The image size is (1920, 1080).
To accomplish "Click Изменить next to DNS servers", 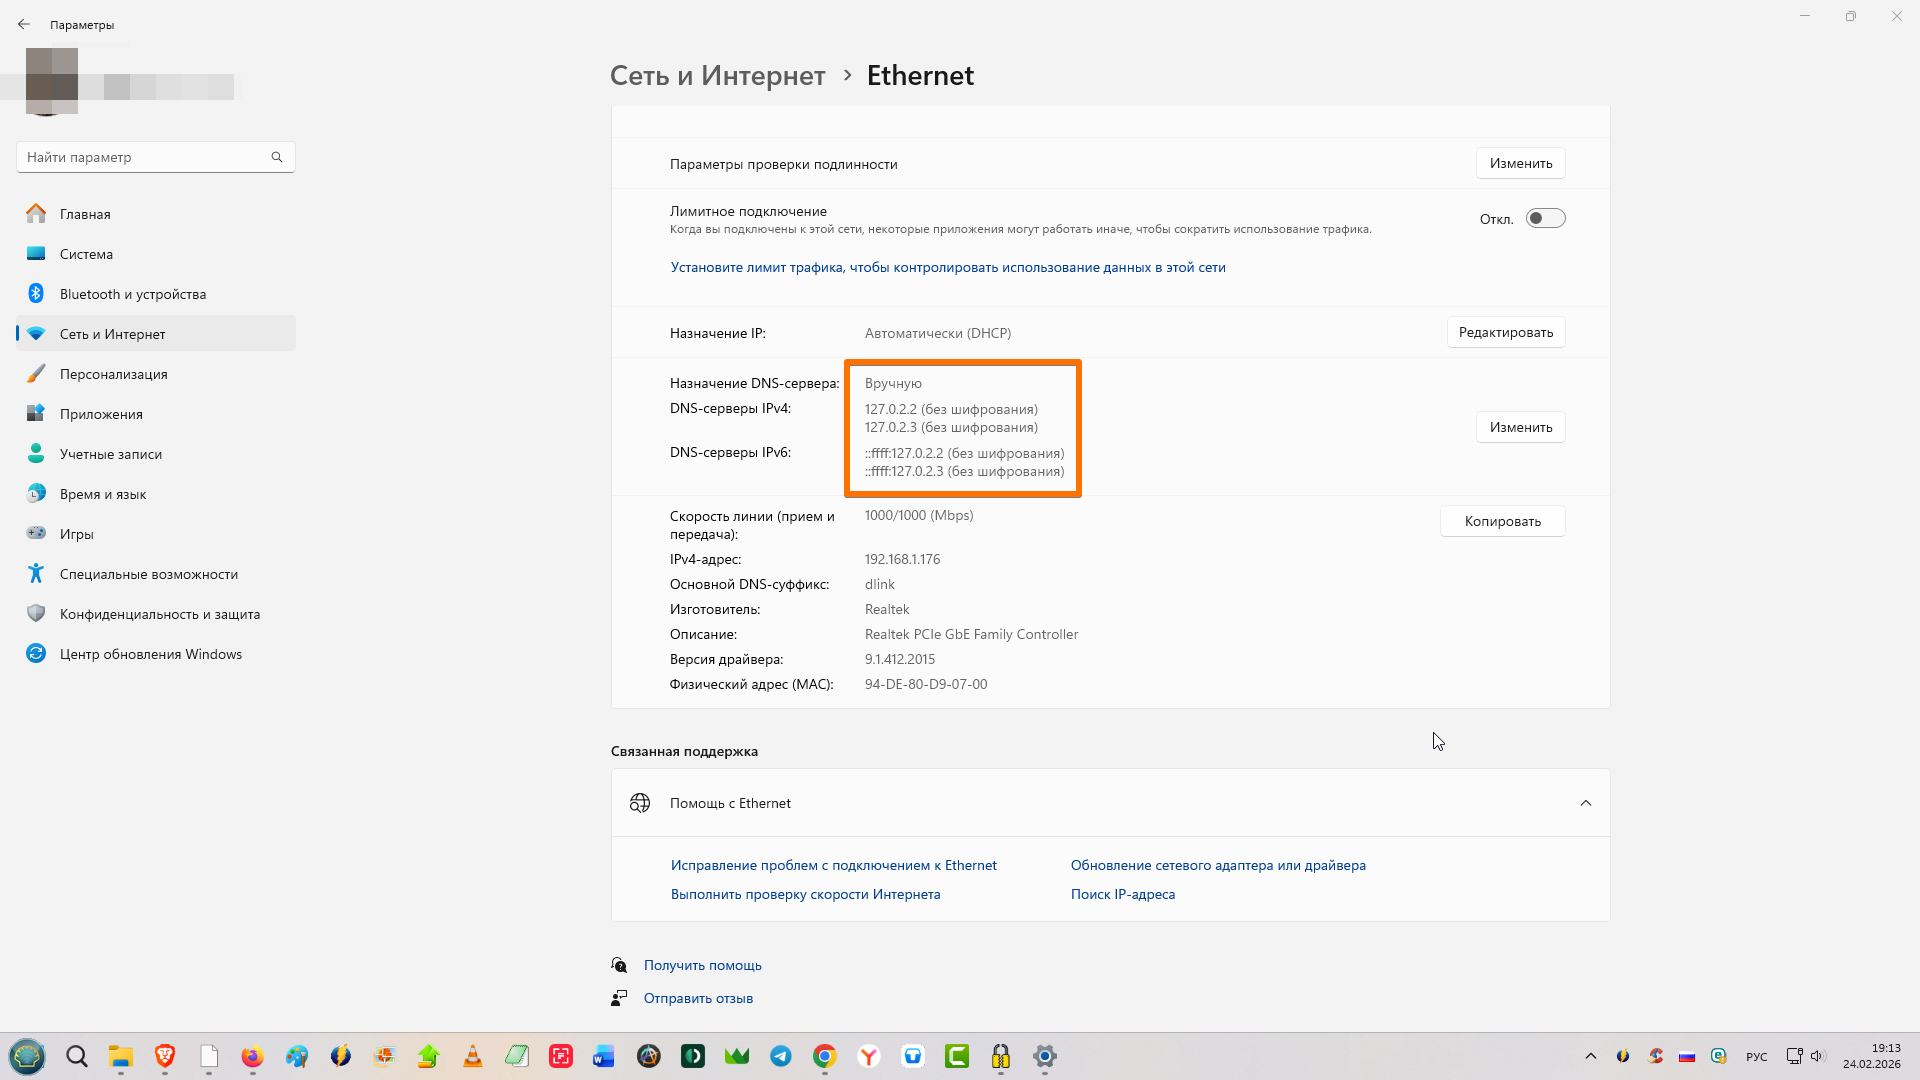I will 1520,427.
